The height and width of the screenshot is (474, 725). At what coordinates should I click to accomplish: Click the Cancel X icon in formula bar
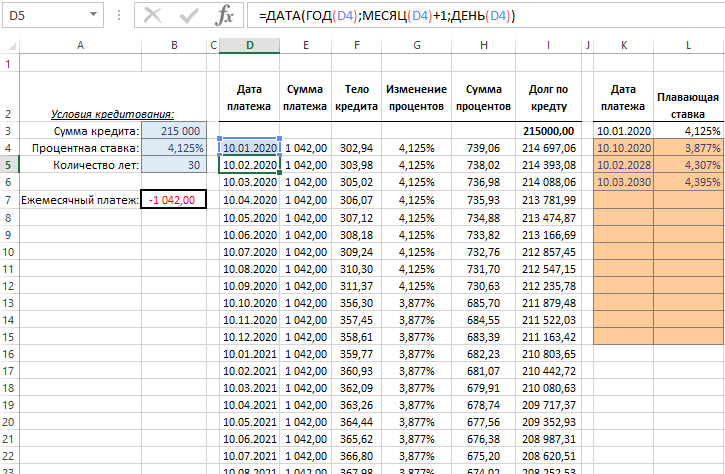pos(152,16)
